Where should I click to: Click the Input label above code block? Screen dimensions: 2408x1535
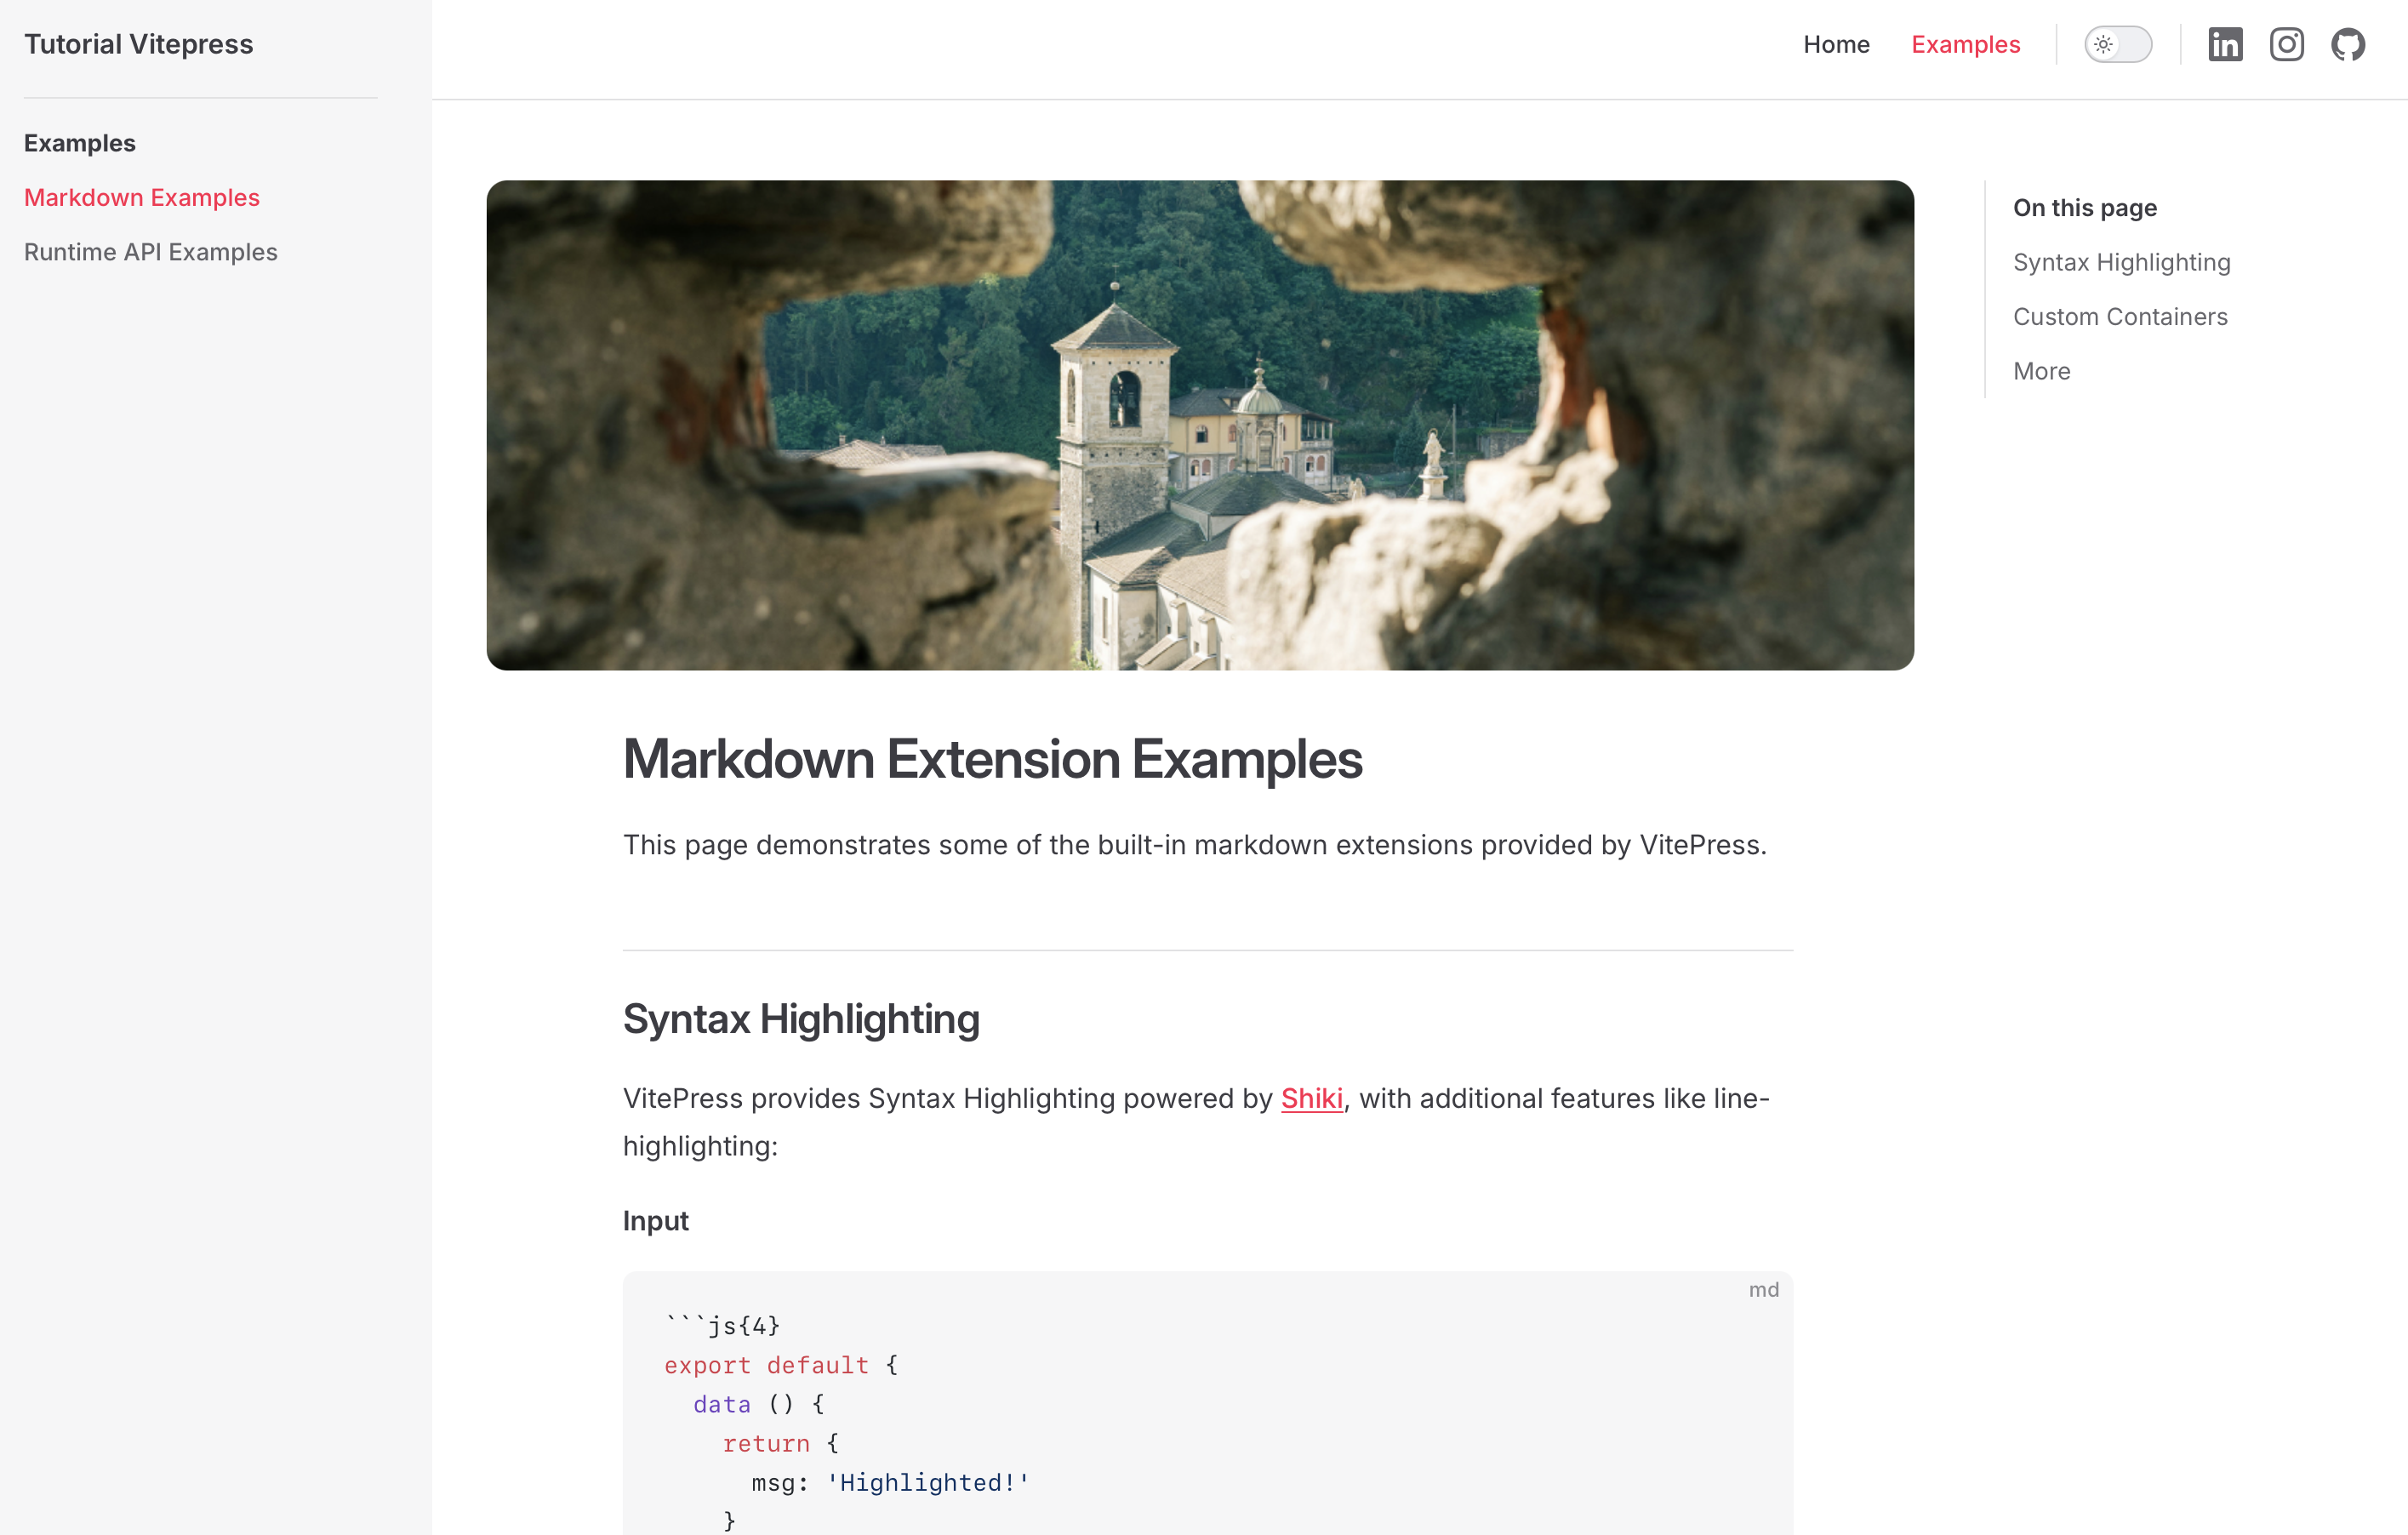point(656,1221)
